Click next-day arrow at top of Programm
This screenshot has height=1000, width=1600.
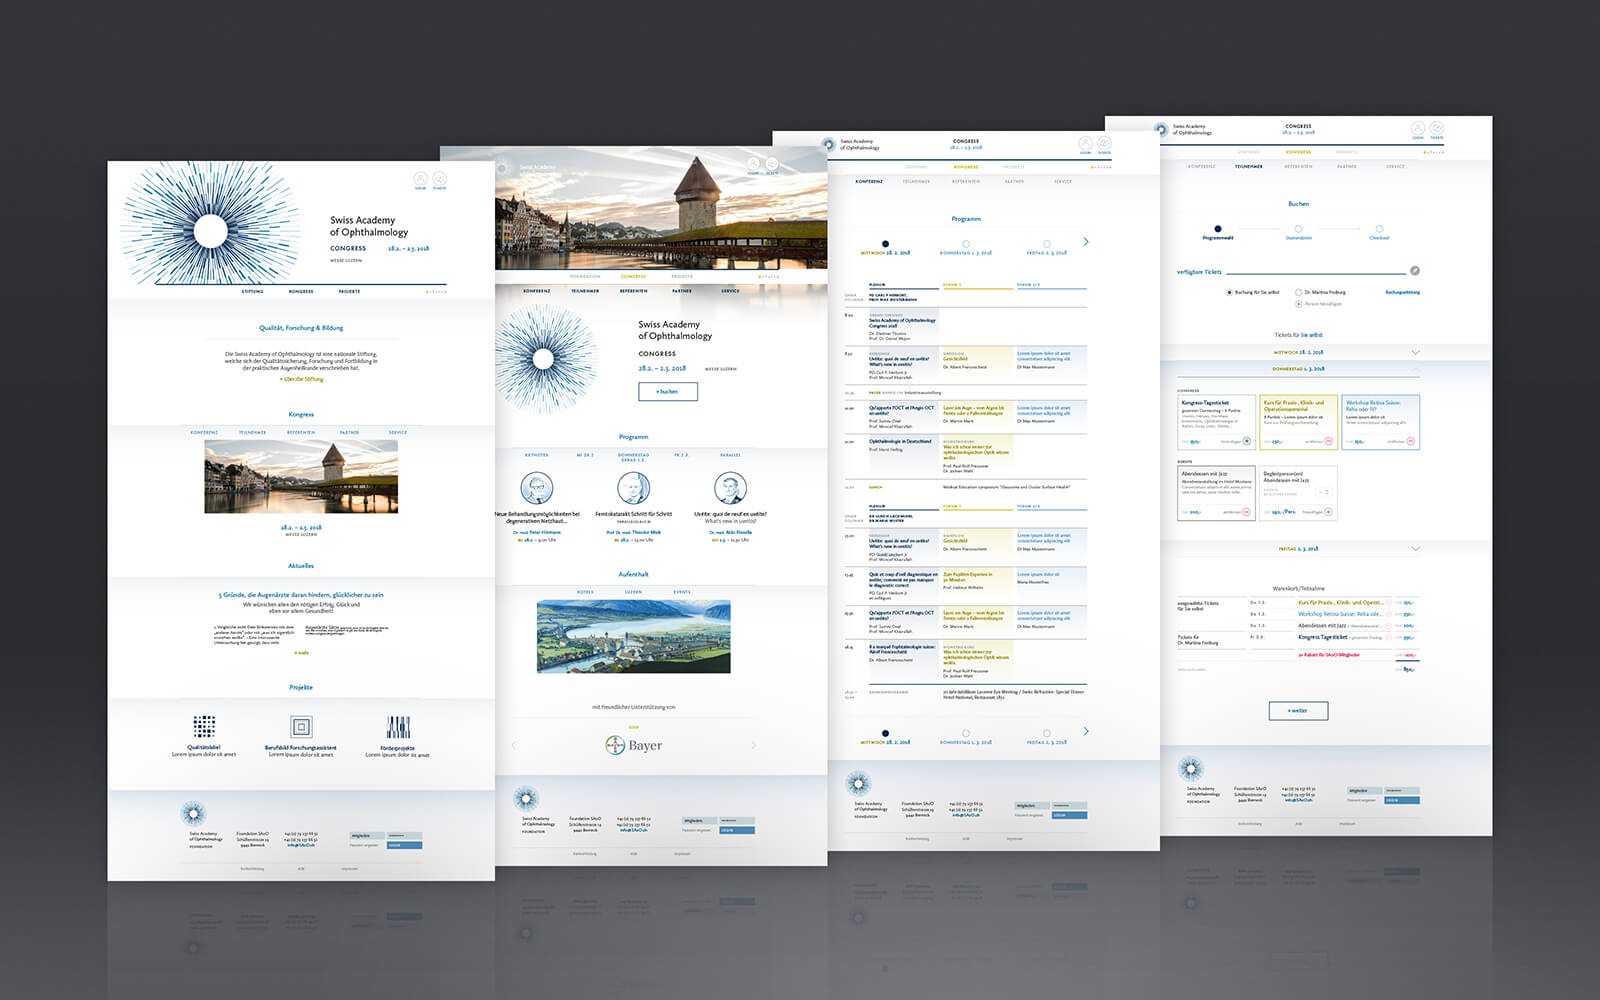[1086, 242]
